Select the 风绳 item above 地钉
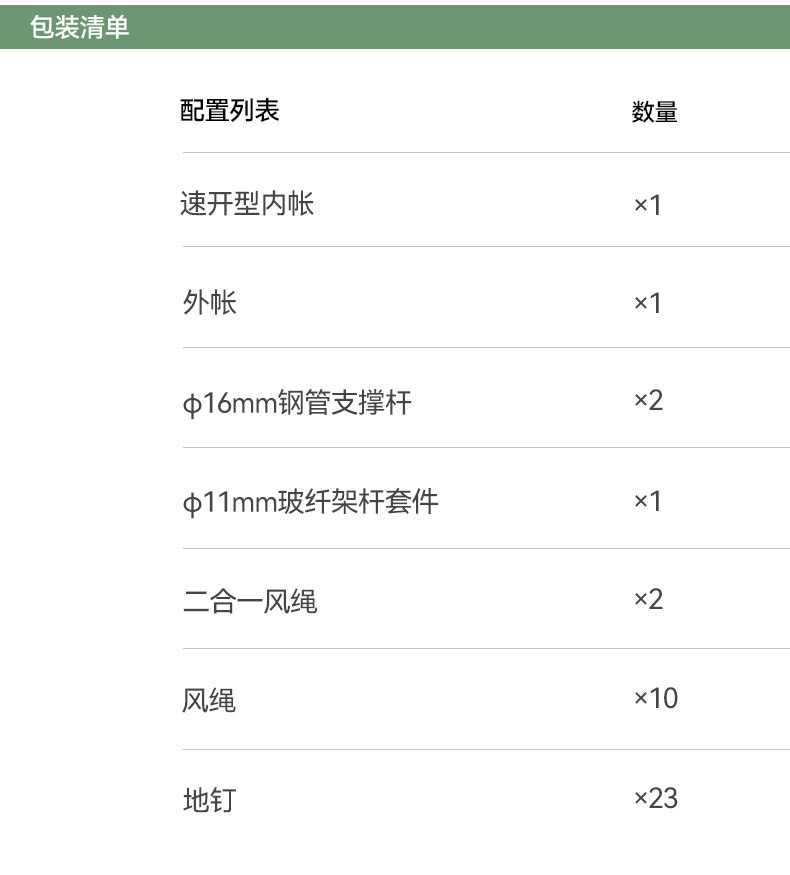The width and height of the screenshot is (790, 875). pyautogui.click(x=210, y=701)
